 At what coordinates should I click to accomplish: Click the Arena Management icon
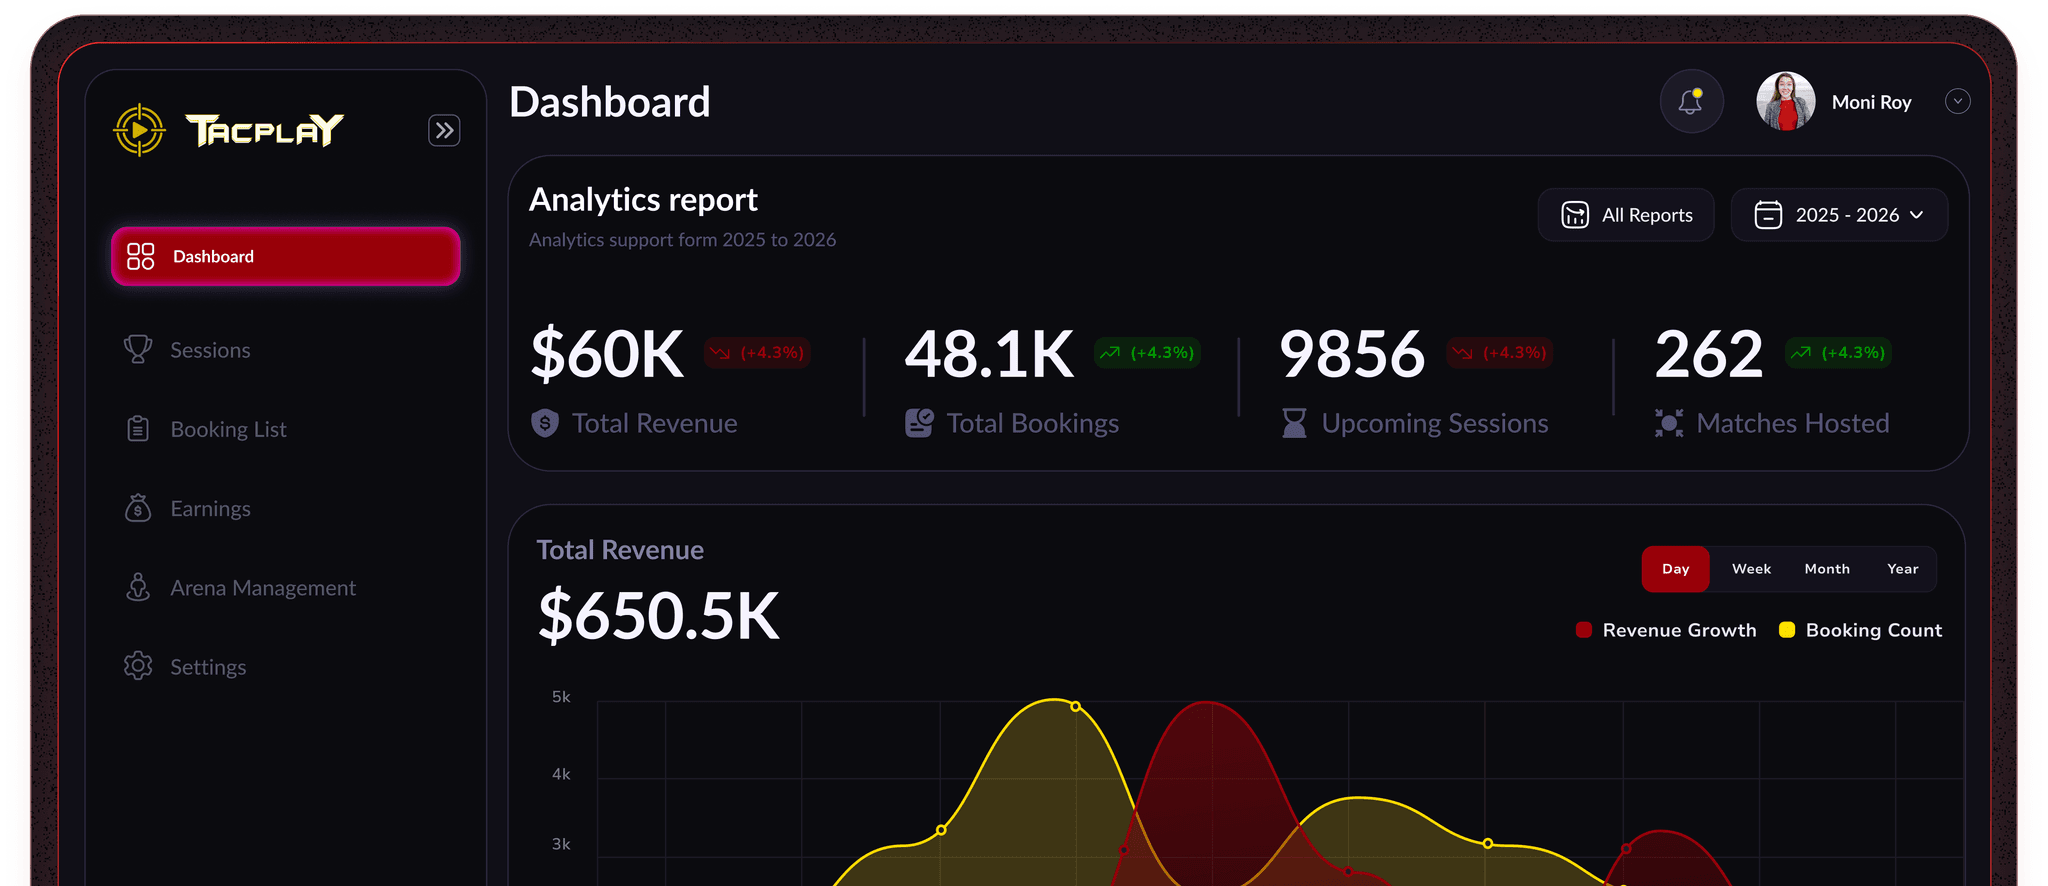pyautogui.click(x=138, y=587)
